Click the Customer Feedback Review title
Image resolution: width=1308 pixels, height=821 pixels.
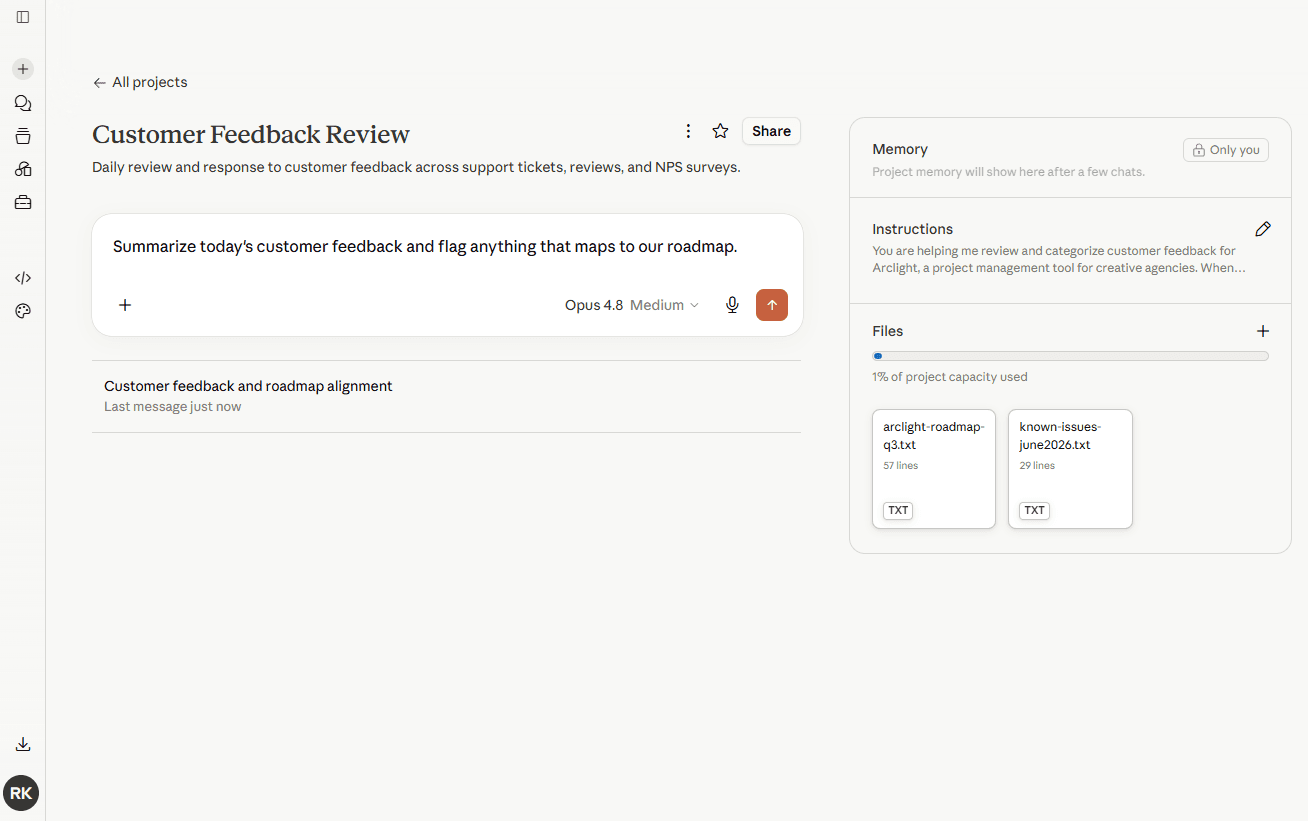click(x=251, y=134)
